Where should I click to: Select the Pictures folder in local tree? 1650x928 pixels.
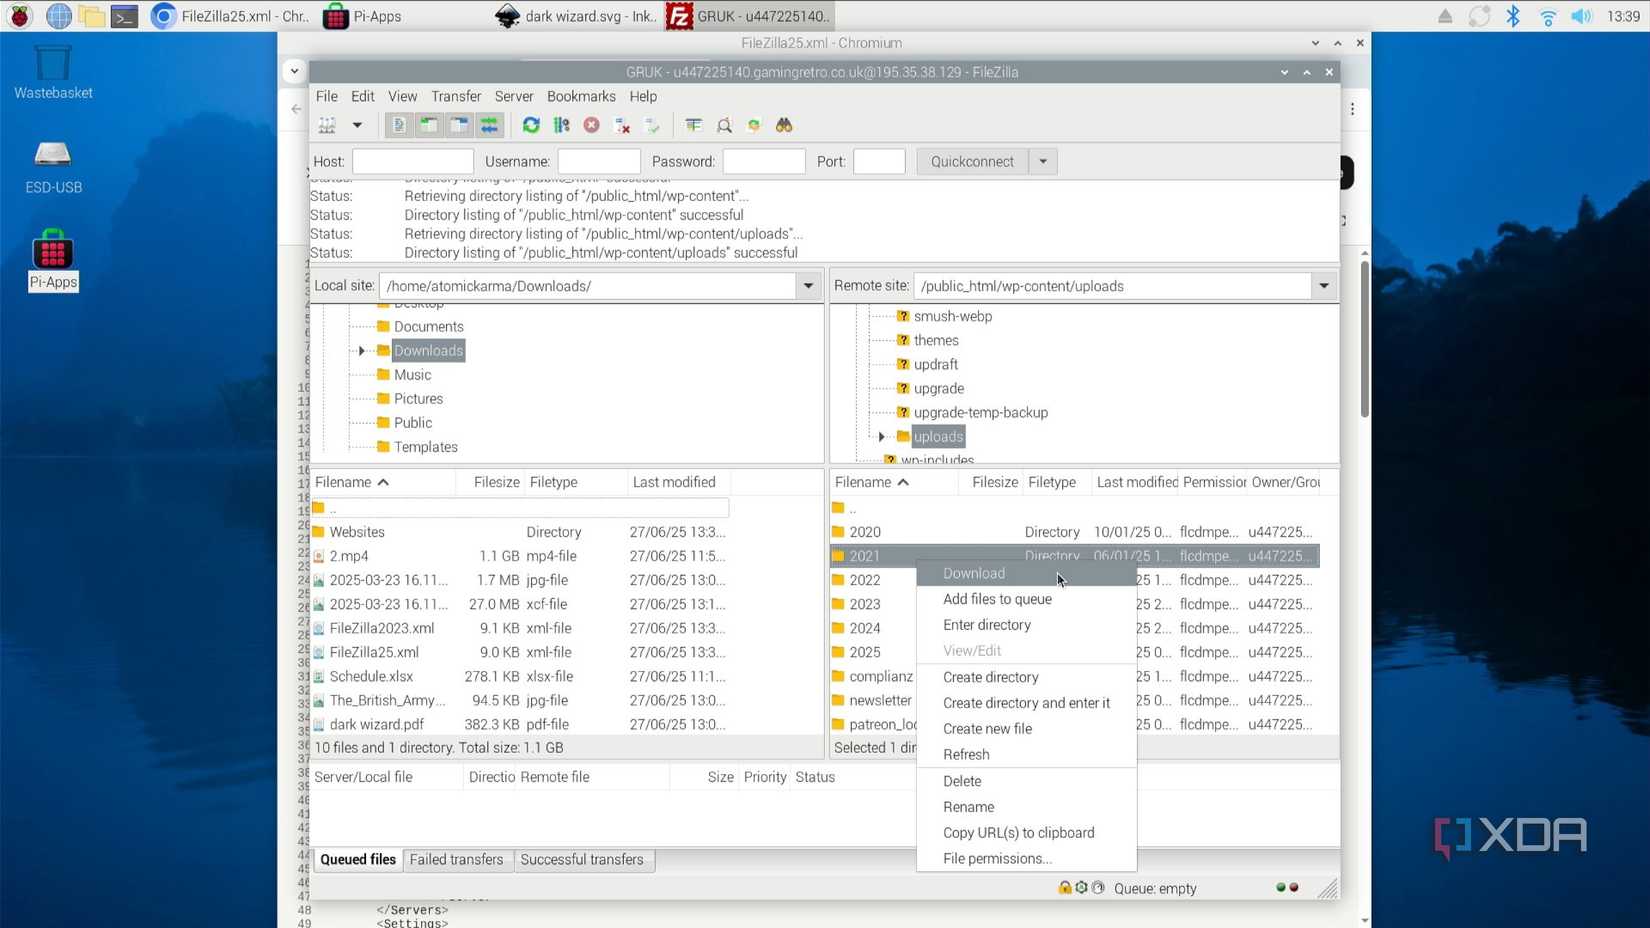tap(418, 399)
